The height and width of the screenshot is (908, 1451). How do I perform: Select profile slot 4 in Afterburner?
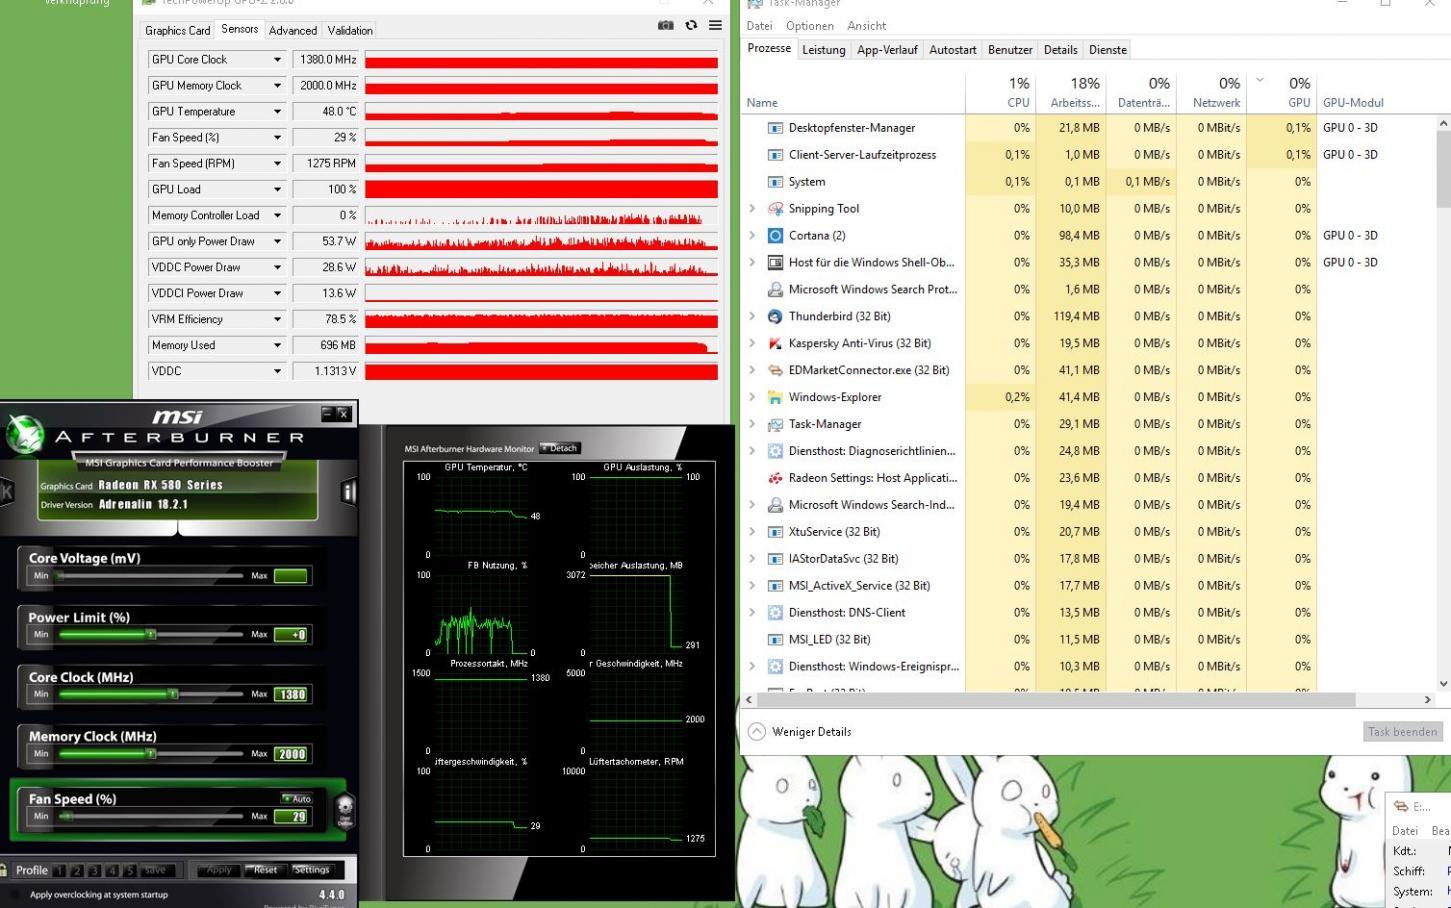(112, 870)
